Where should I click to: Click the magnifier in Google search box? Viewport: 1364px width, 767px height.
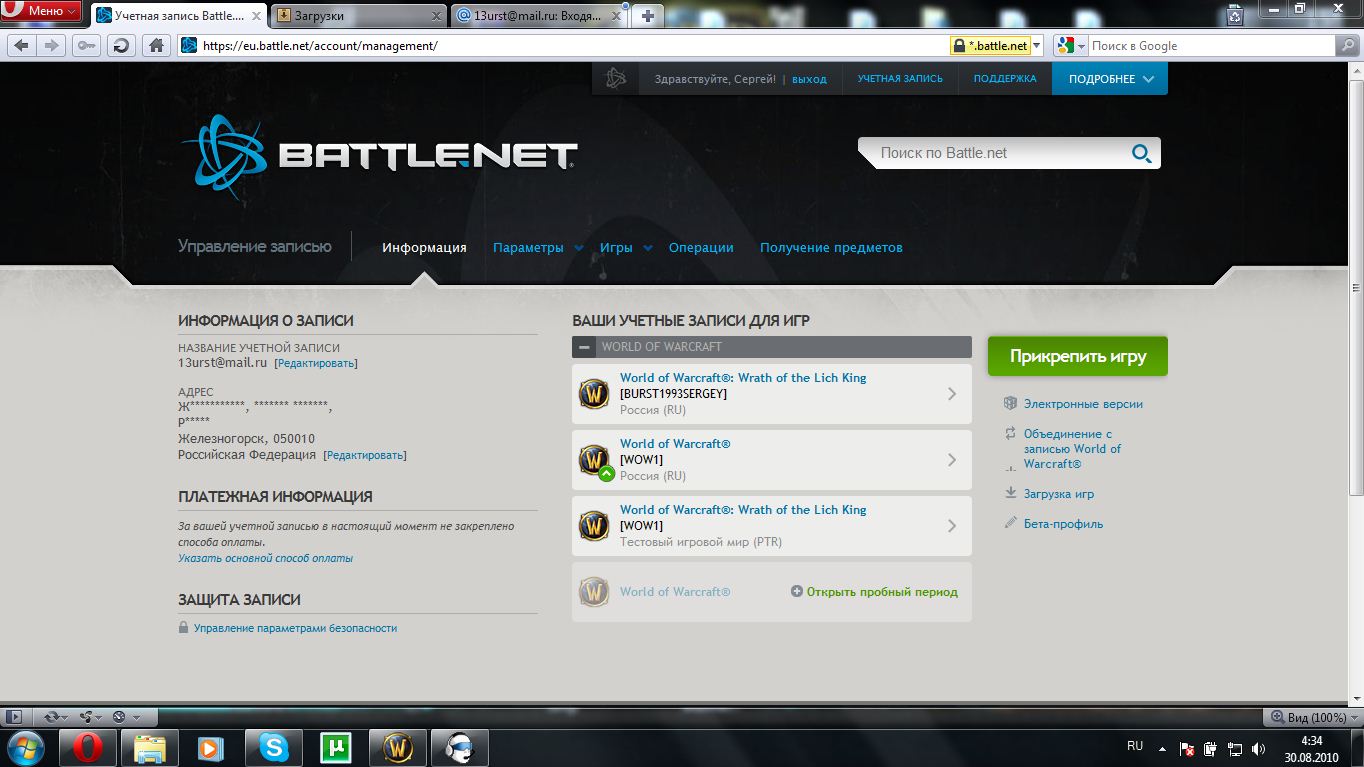pos(1346,45)
